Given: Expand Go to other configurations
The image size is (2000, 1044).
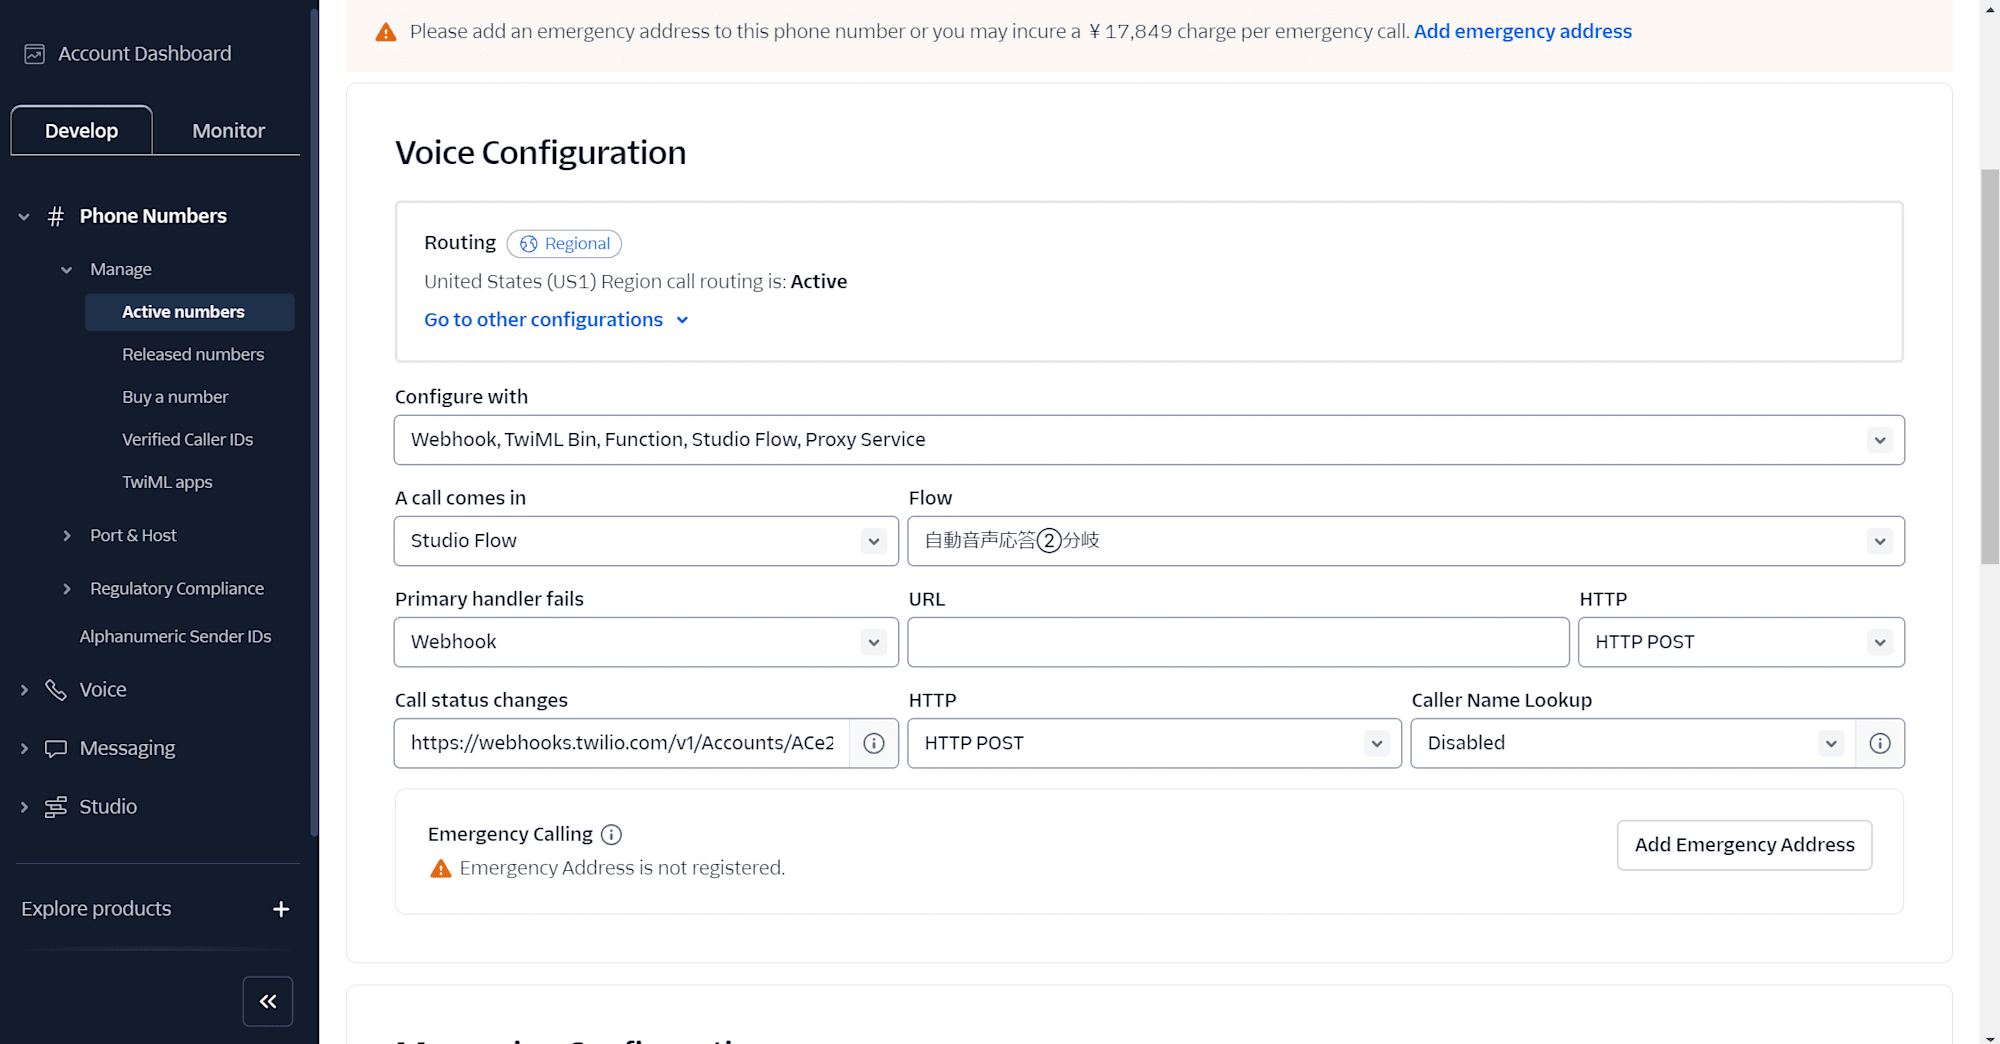Looking at the screenshot, I should click(556, 320).
